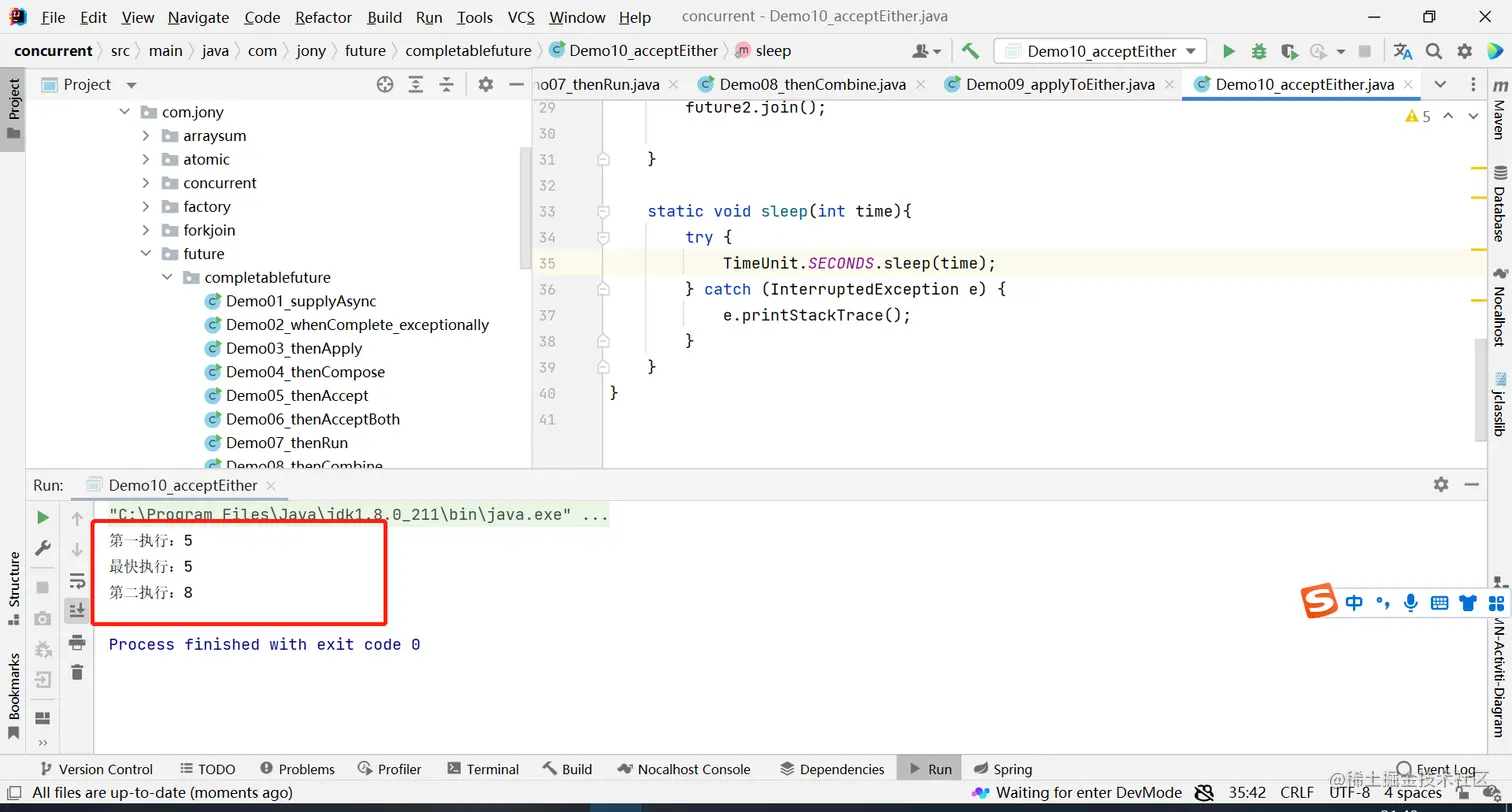Toggle the Maven tool window
The image size is (1512, 812).
(1499, 109)
